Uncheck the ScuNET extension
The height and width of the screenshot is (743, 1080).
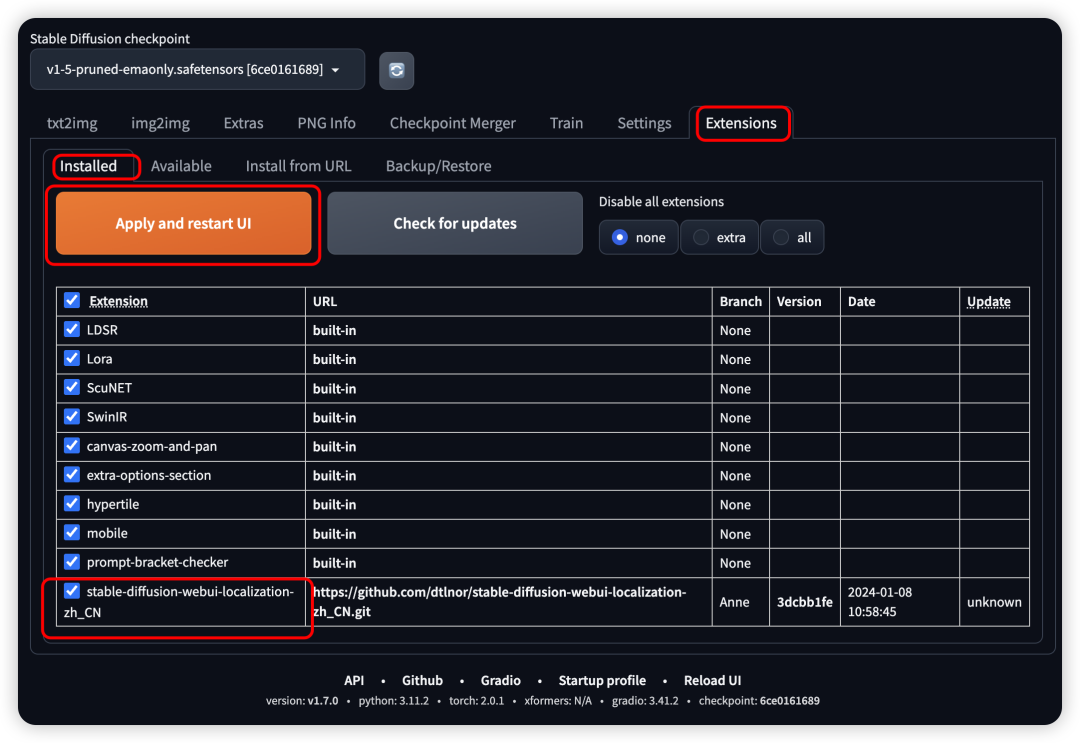[x=72, y=387]
